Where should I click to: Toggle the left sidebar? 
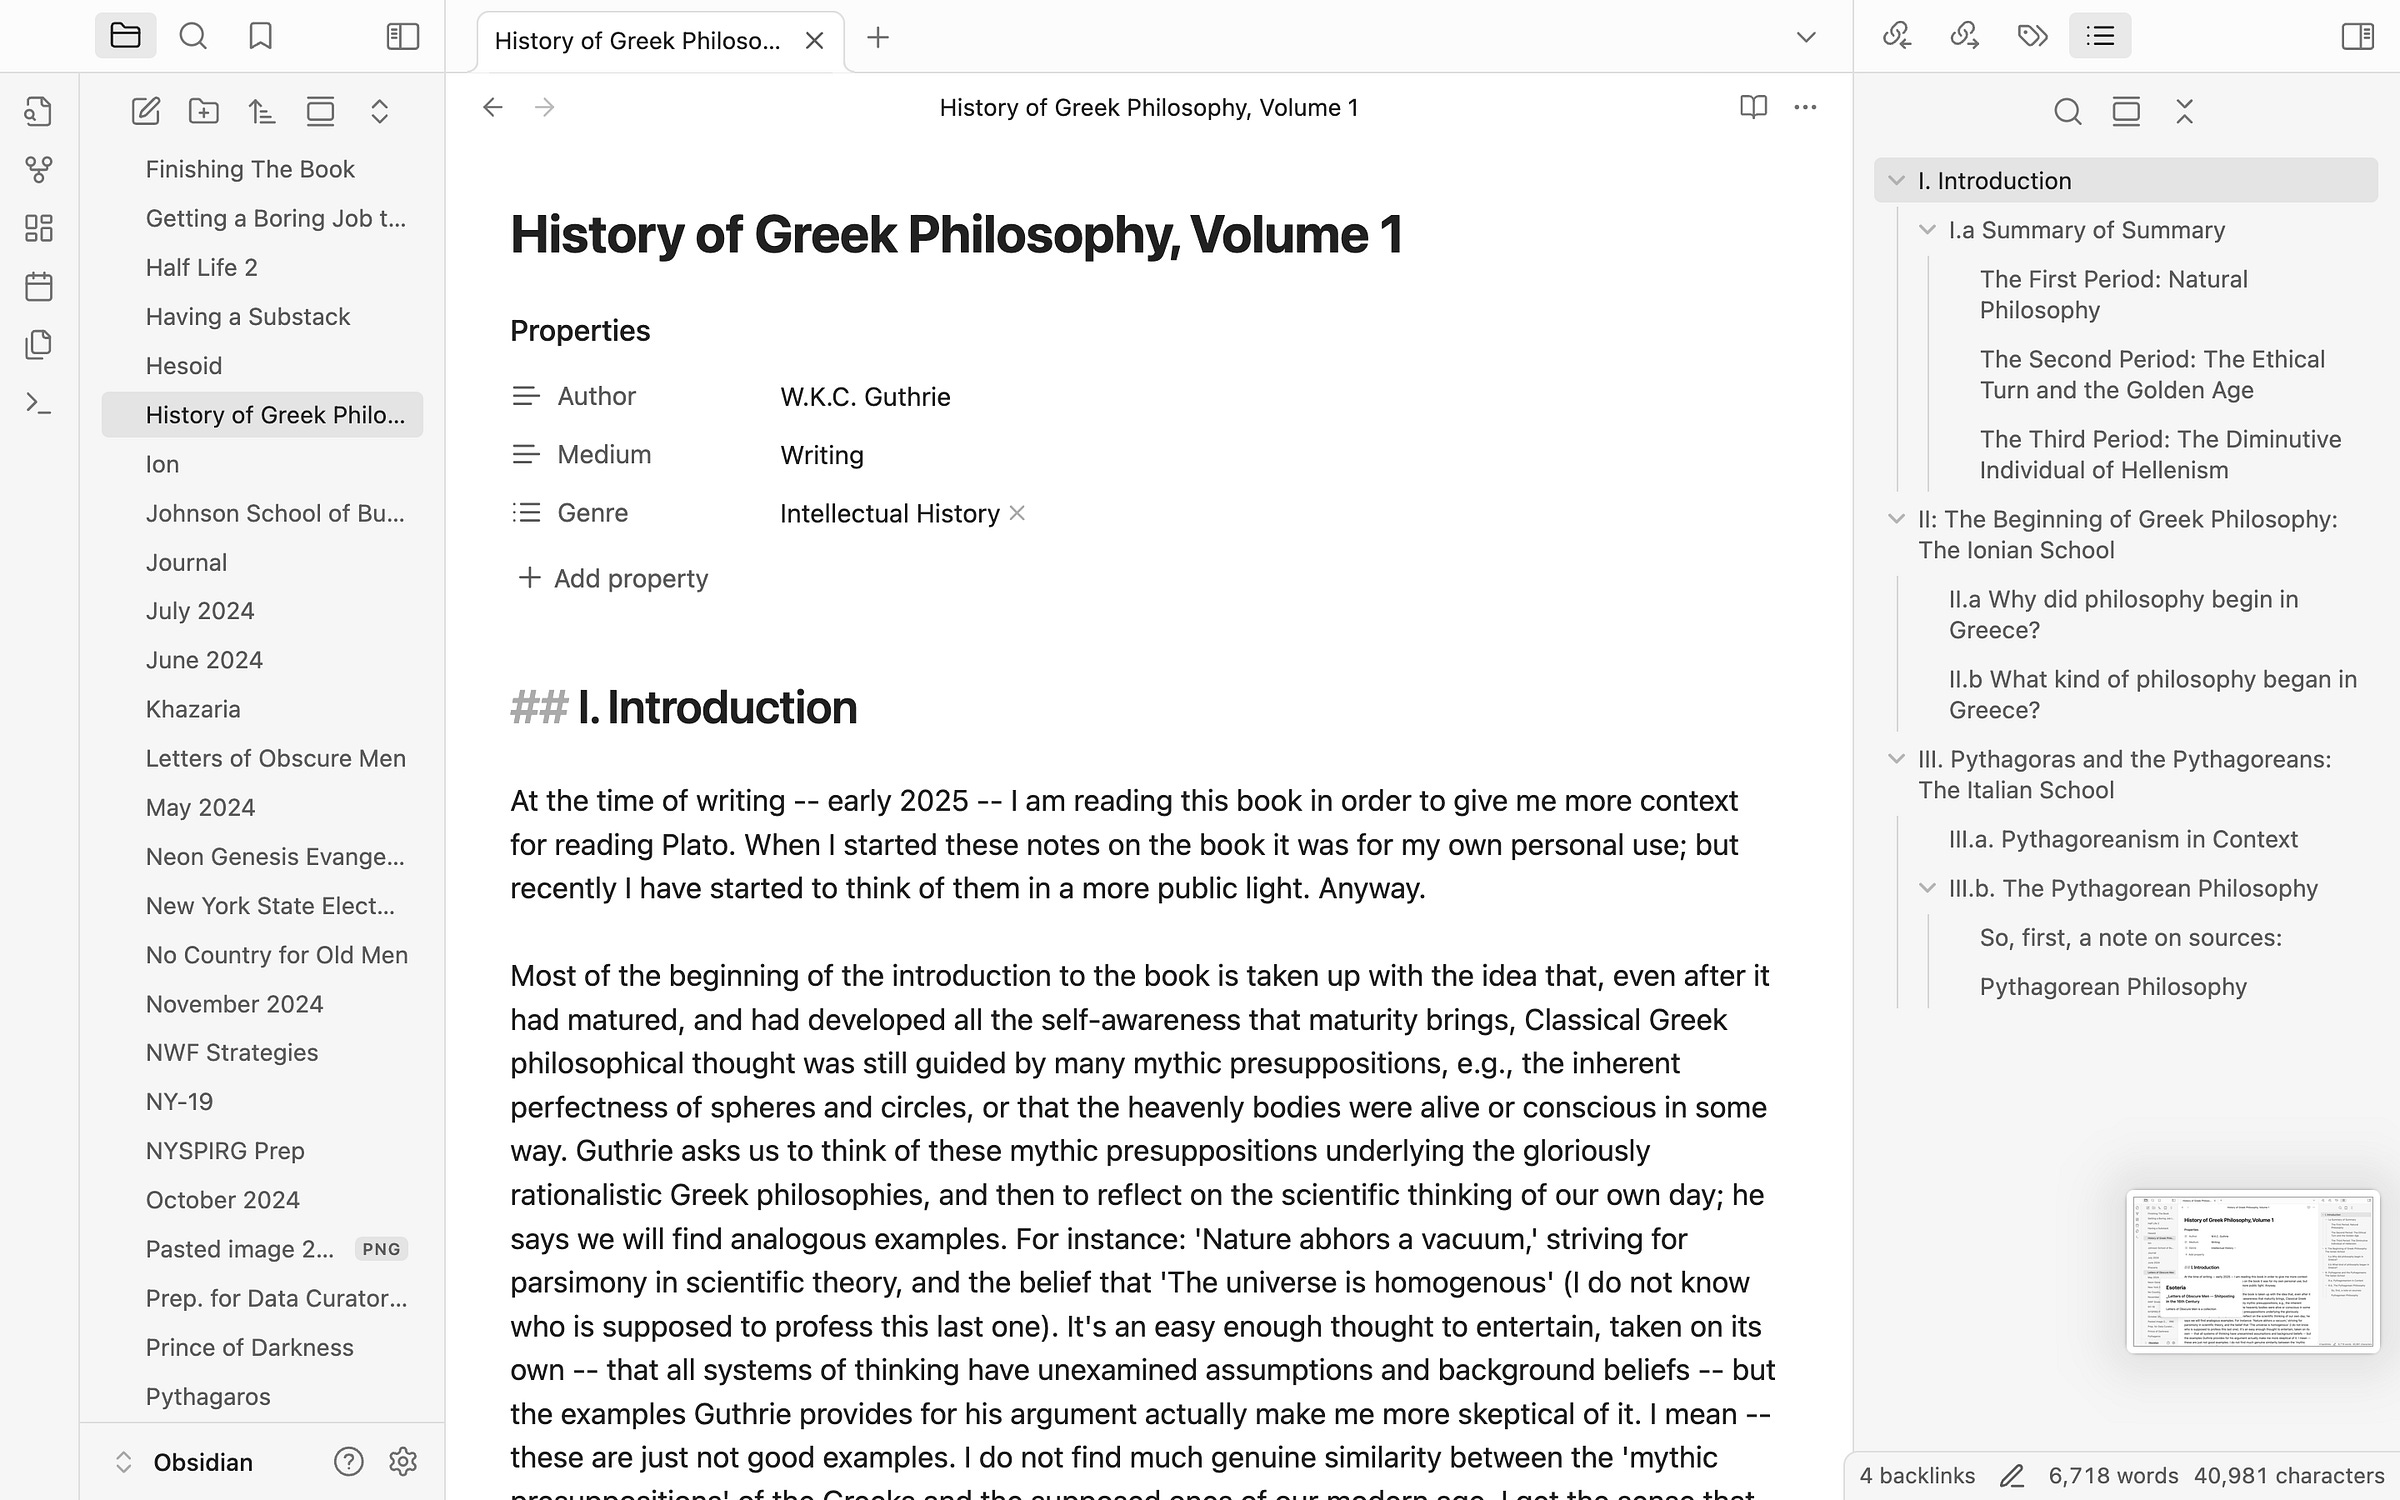(402, 37)
